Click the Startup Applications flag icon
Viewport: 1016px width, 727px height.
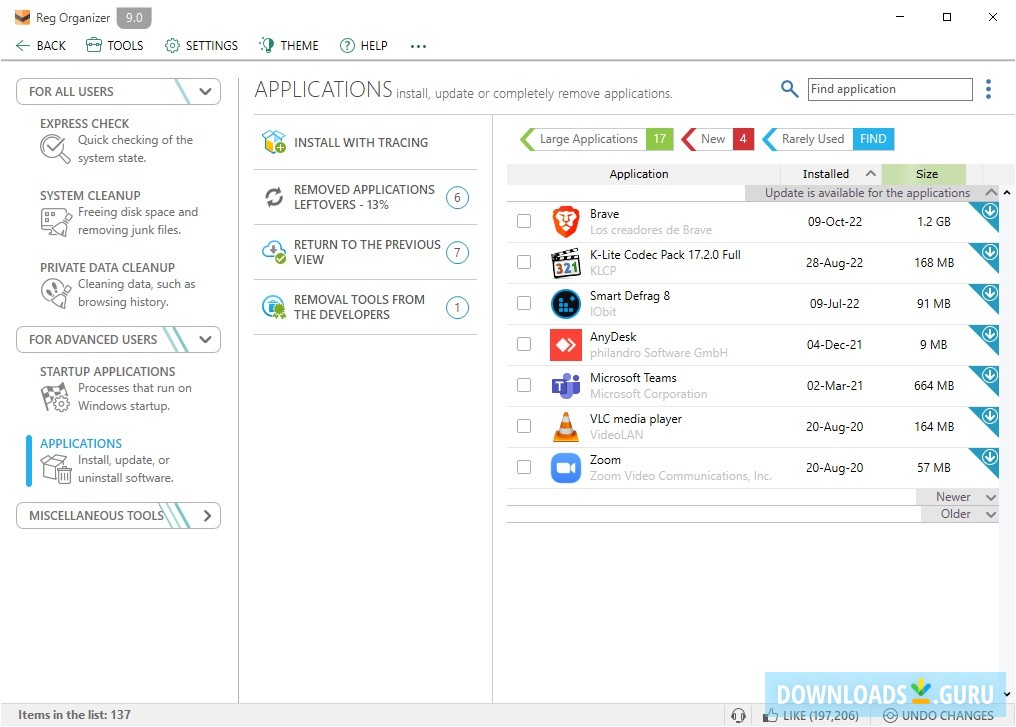tap(56, 397)
